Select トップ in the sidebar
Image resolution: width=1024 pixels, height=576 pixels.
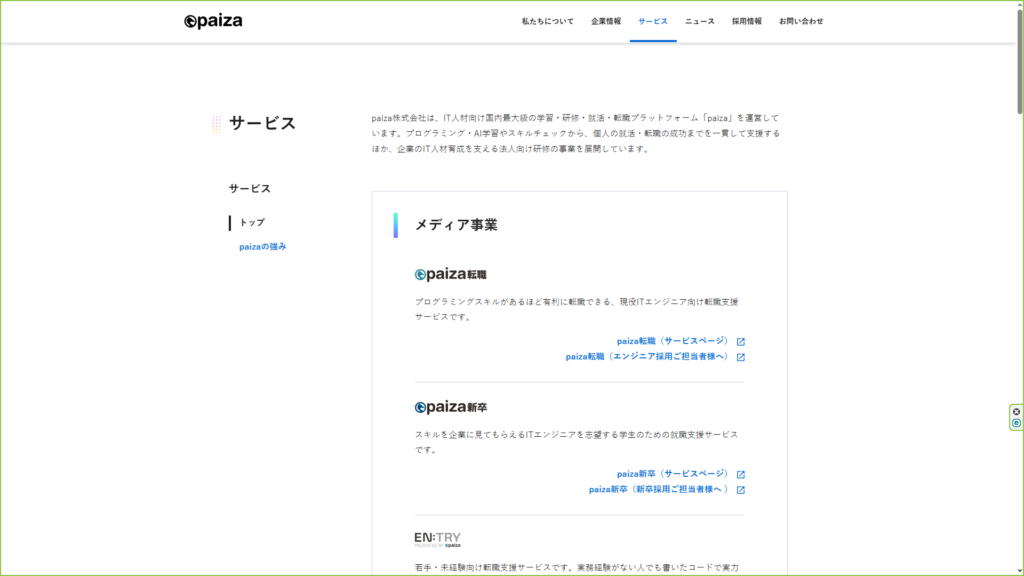[252, 223]
